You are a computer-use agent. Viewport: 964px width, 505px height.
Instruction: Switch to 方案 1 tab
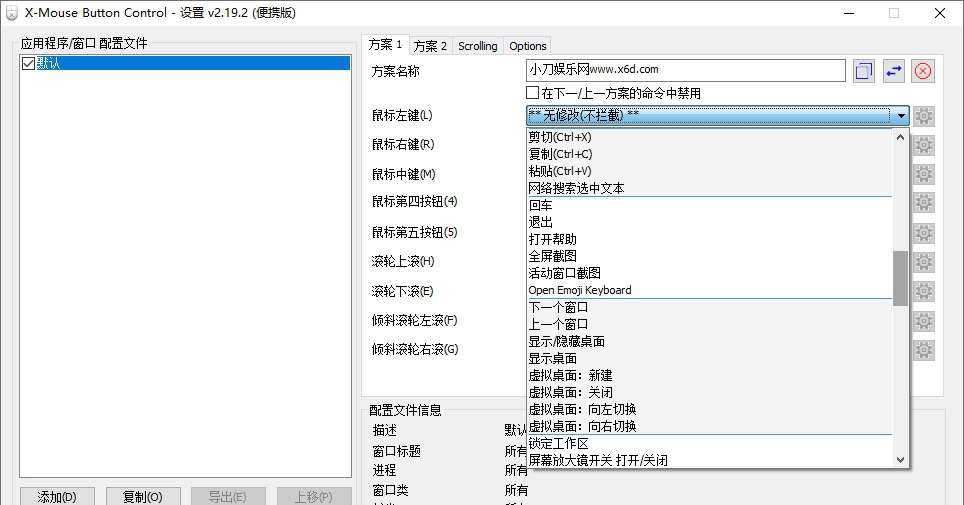tap(385, 45)
